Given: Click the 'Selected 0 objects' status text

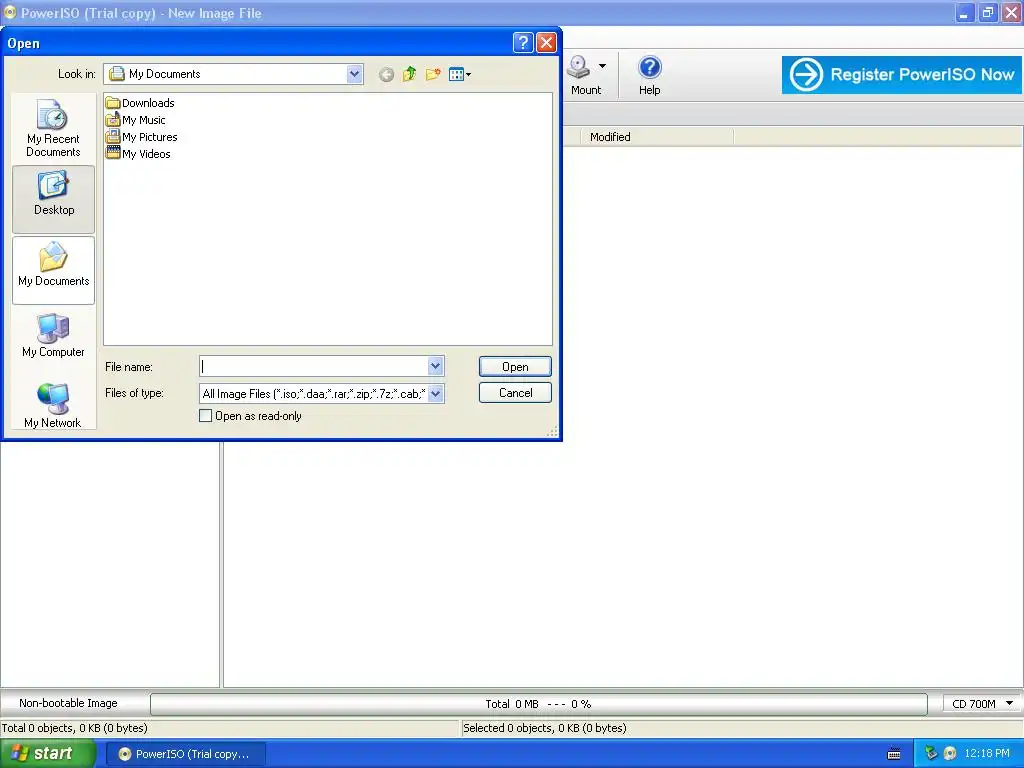Looking at the screenshot, I should tap(545, 728).
